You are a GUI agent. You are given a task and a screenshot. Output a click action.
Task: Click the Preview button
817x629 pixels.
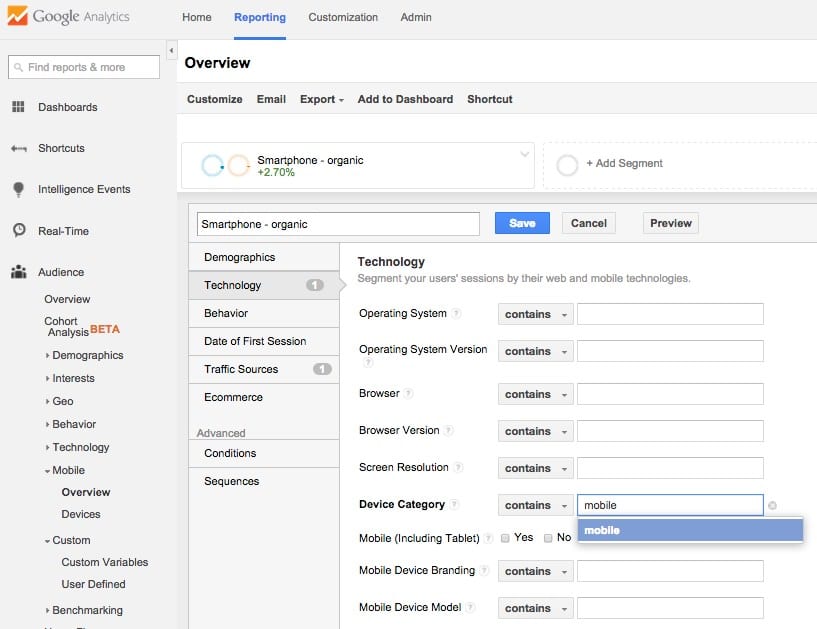click(x=670, y=223)
